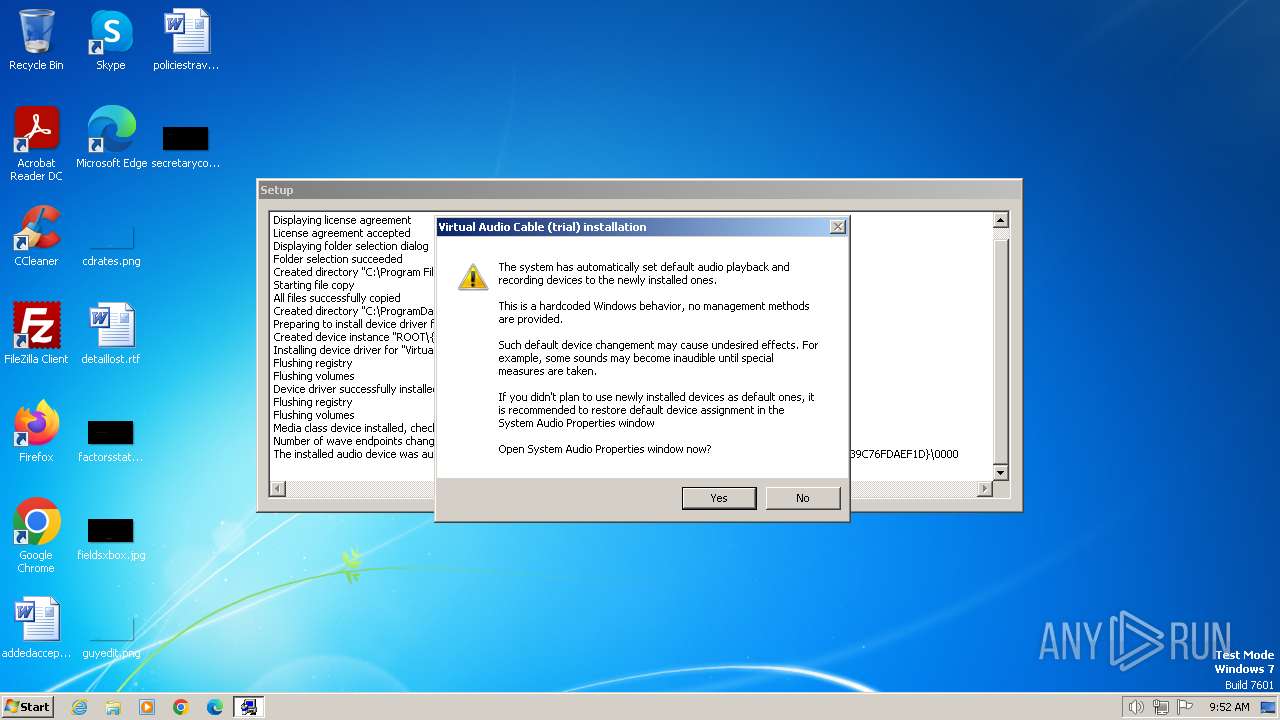Select 'Displaying license agreement' log line
Image resolution: width=1280 pixels, height=720 pixels.
342,220
